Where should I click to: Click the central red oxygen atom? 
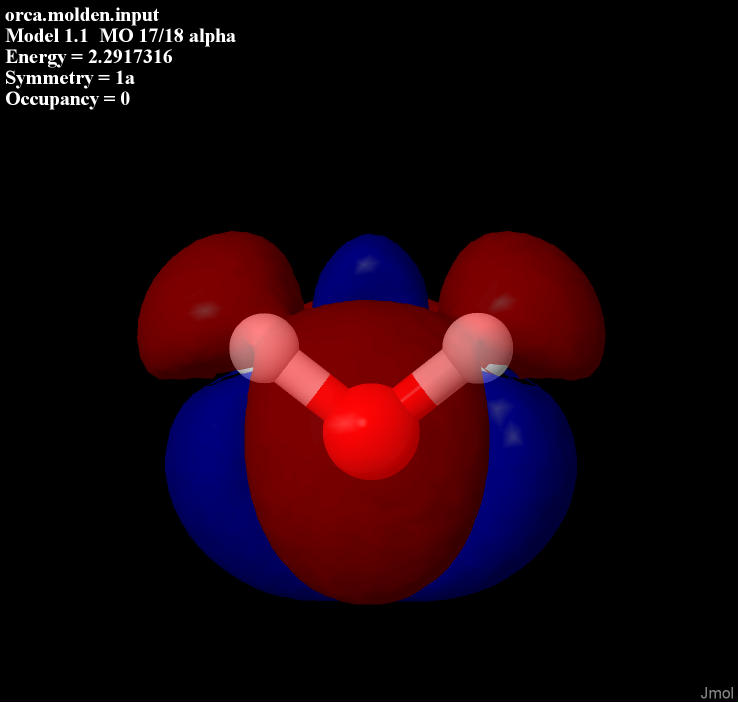pos(371,431)
